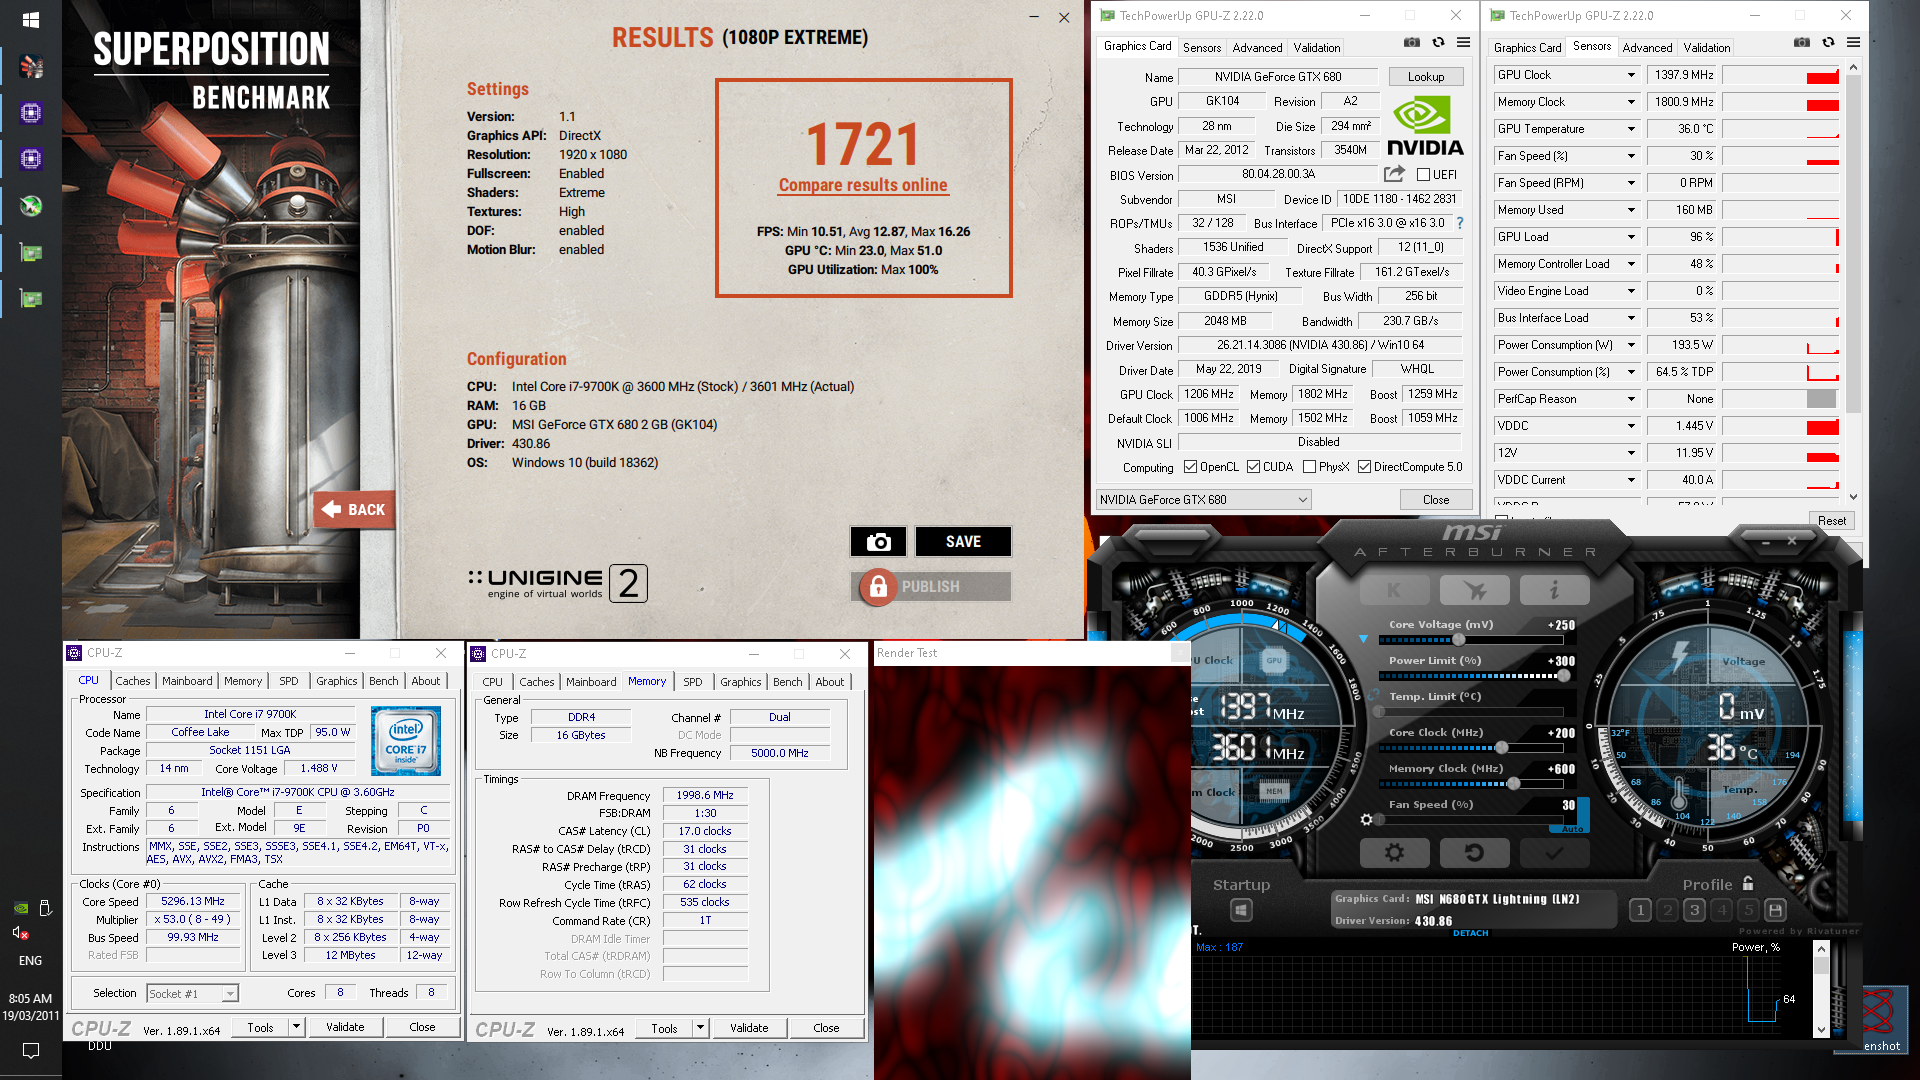Open Bench tab in right CPU-Z window

tap(787, 682)
